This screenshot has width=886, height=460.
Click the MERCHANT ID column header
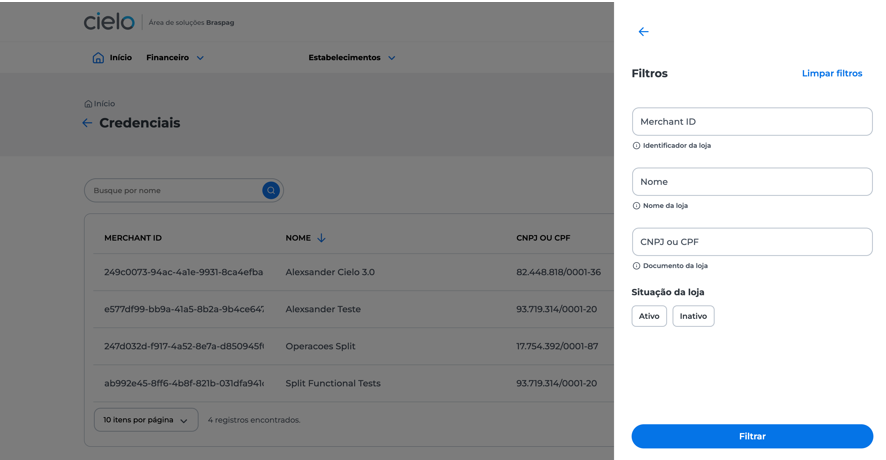(133, 238)
